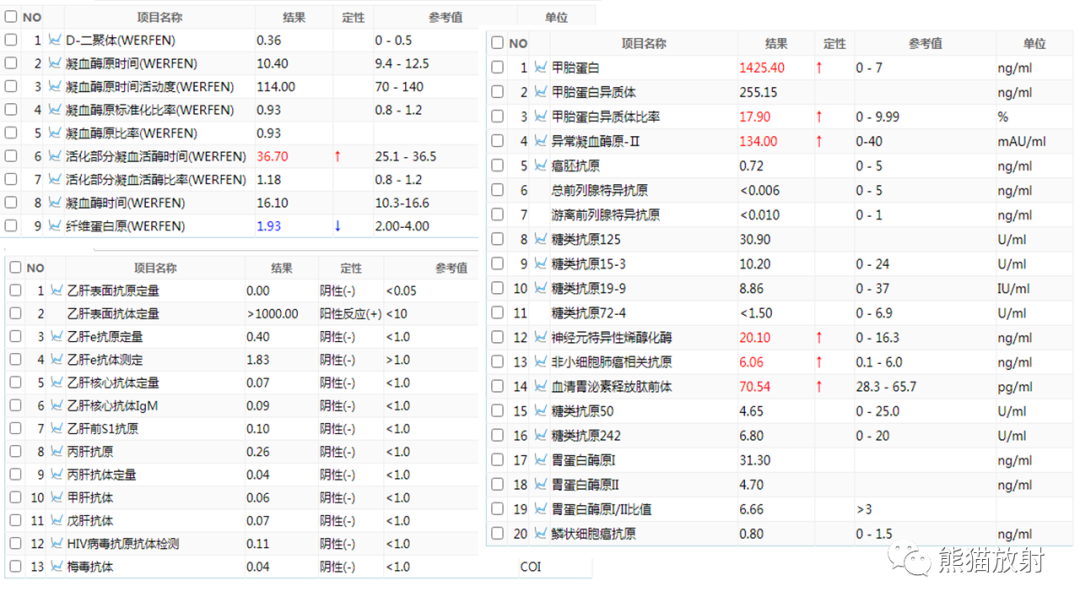Check the box for 凝血酶原时间(WERFEN) row

(11, 63)
